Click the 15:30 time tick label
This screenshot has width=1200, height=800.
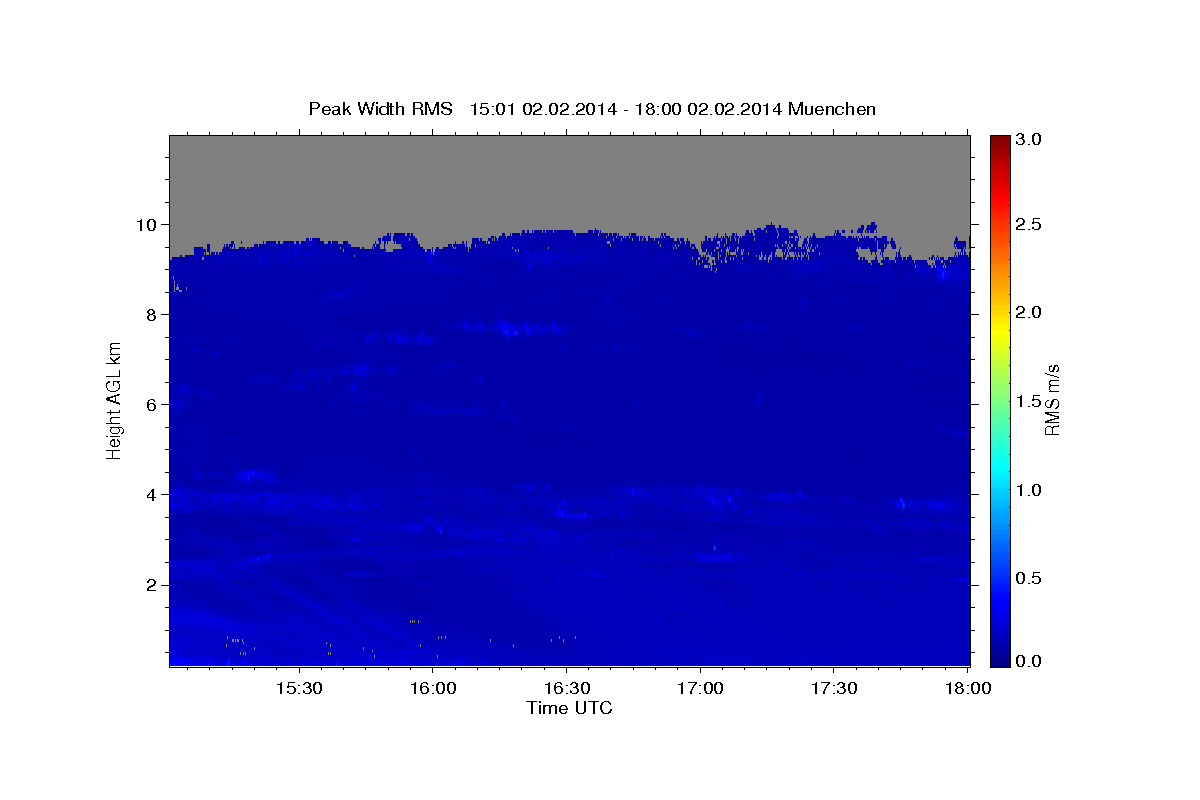(x=298, y=689)
